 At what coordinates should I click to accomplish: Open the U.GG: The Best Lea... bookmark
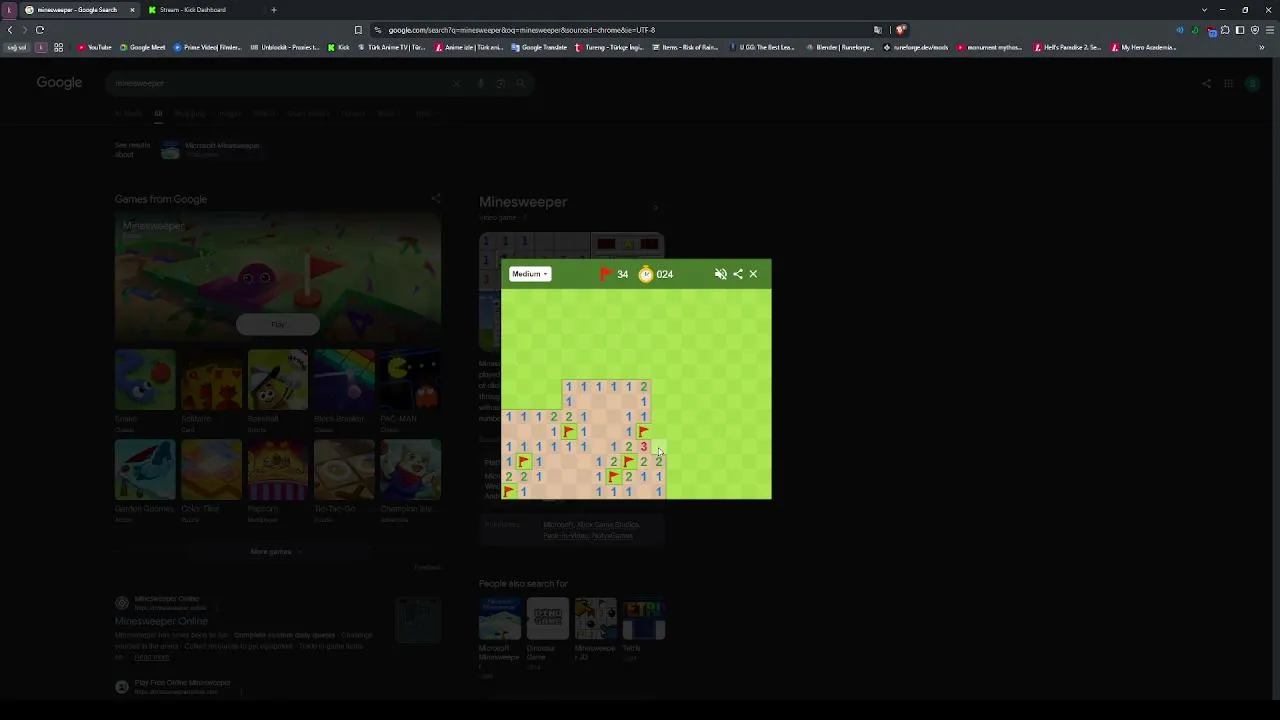coord(761,47)
